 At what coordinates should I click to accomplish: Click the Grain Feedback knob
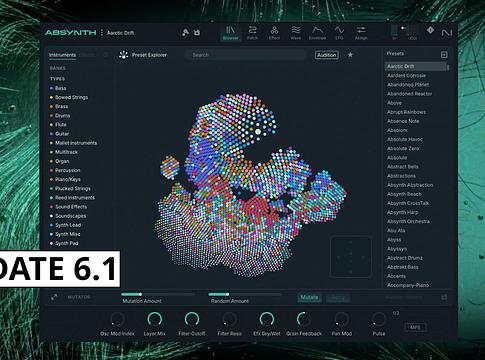tap(304, 320)
